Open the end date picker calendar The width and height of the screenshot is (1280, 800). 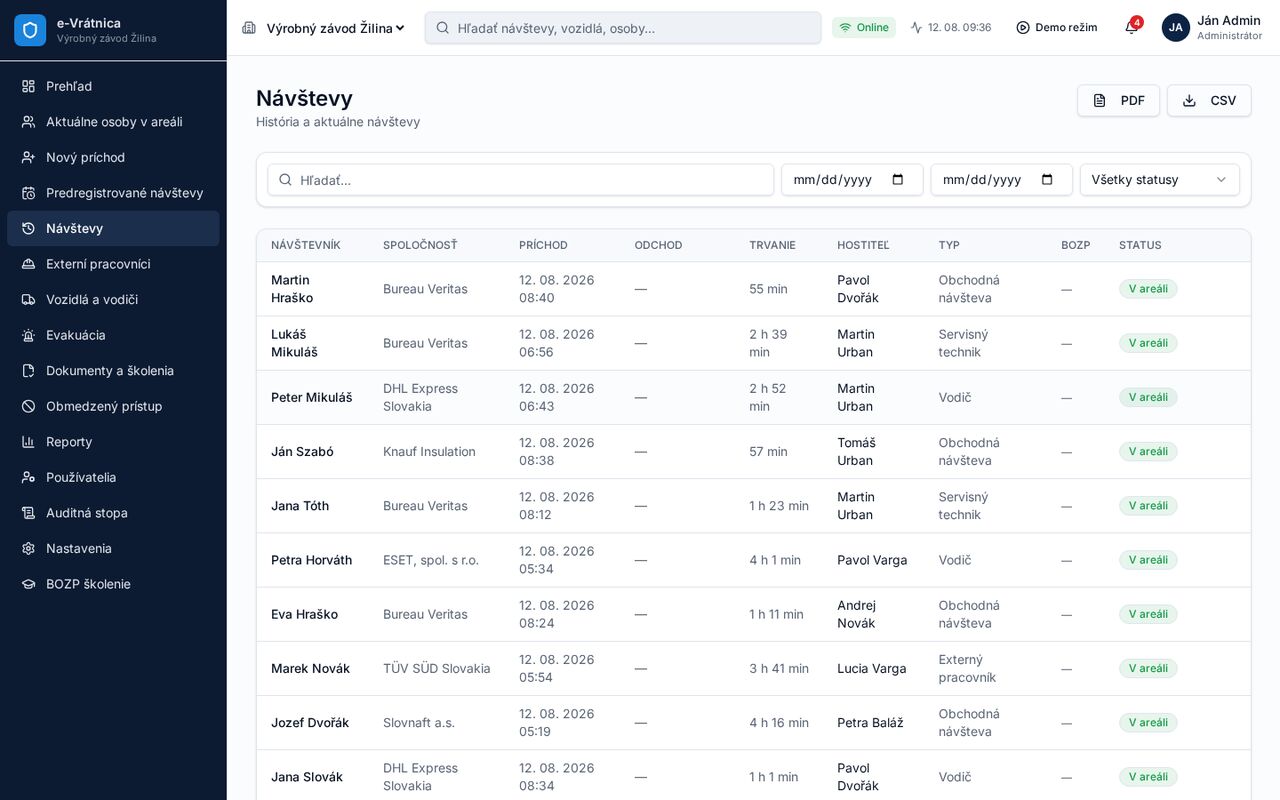(x=1047, y=180)
